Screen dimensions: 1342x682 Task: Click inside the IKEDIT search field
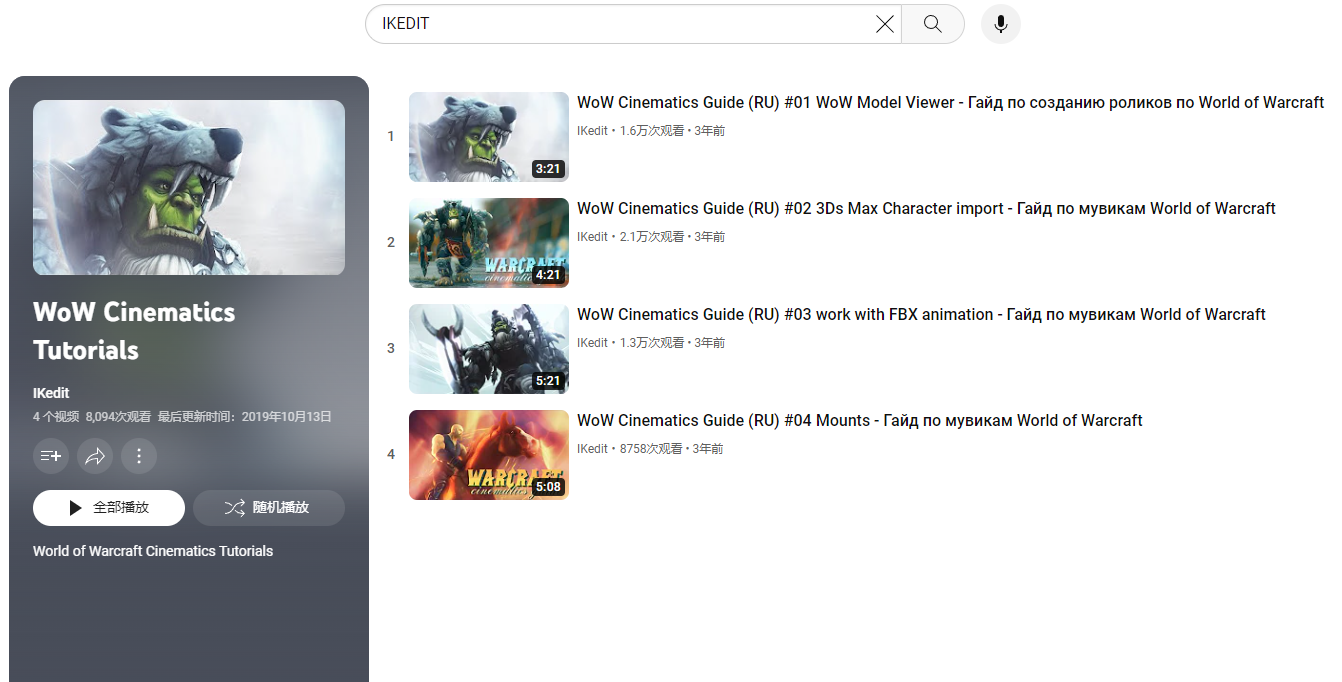click(620, 24)
